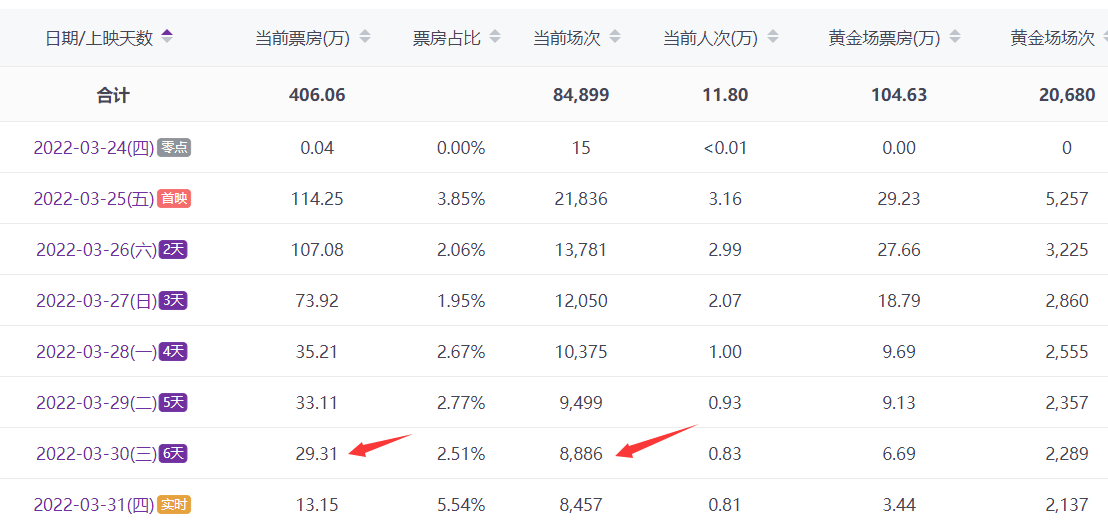Click the 当前场次 column header
This screenshot has width=1108, height=524.
[567, 38]
